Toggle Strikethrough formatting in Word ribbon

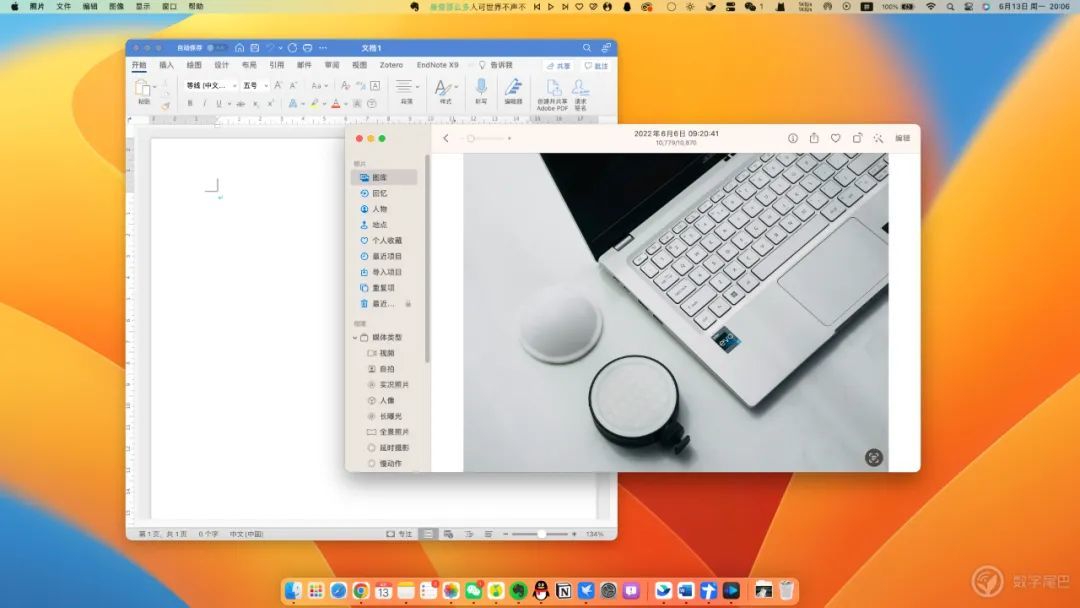pos(240,103)
